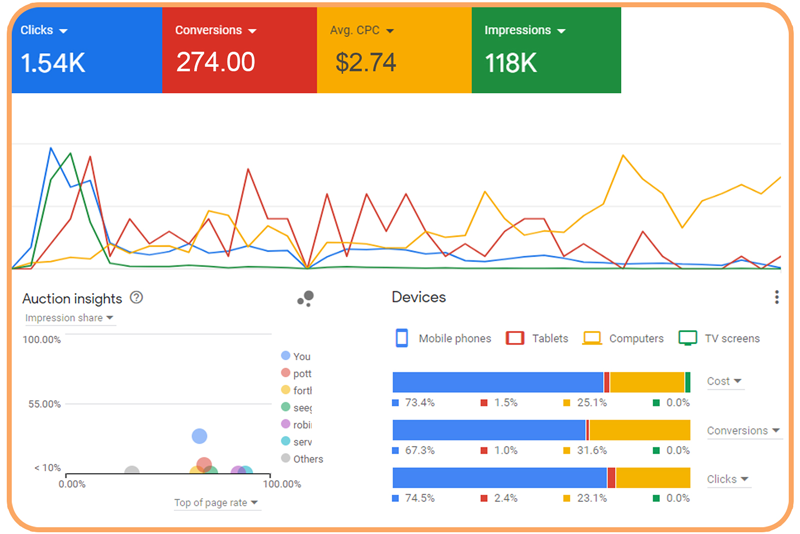Click the TV screens device icon
The width and height of the screenshot is (800, 534).
tap(687, 338)
